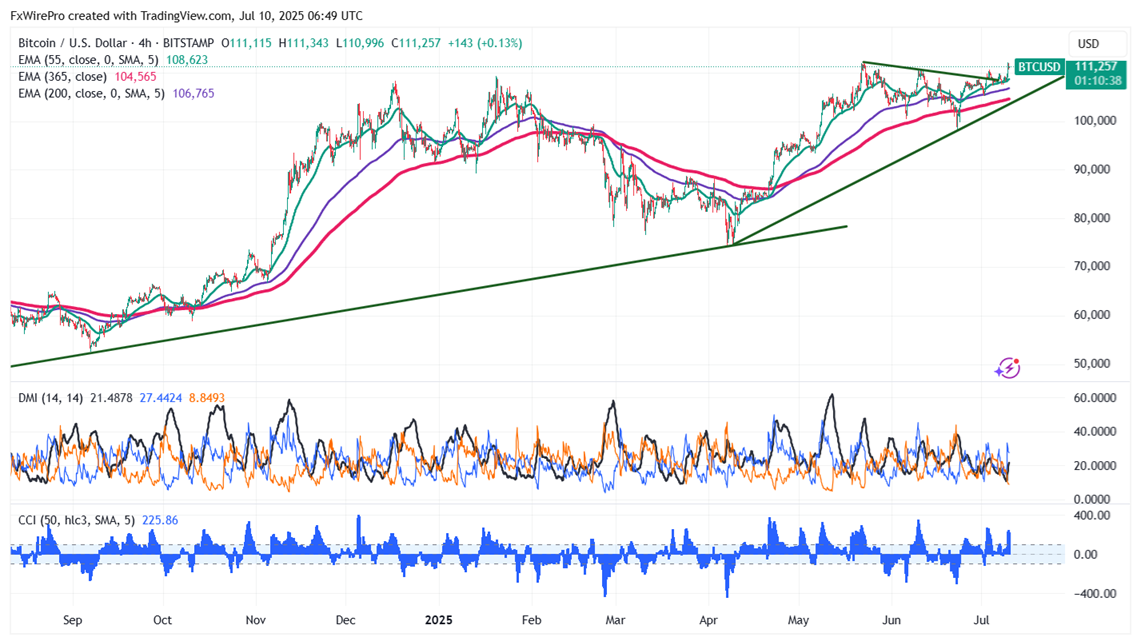Click the open price O111,115 value
1132x637 pixels.
coord(246,43)
